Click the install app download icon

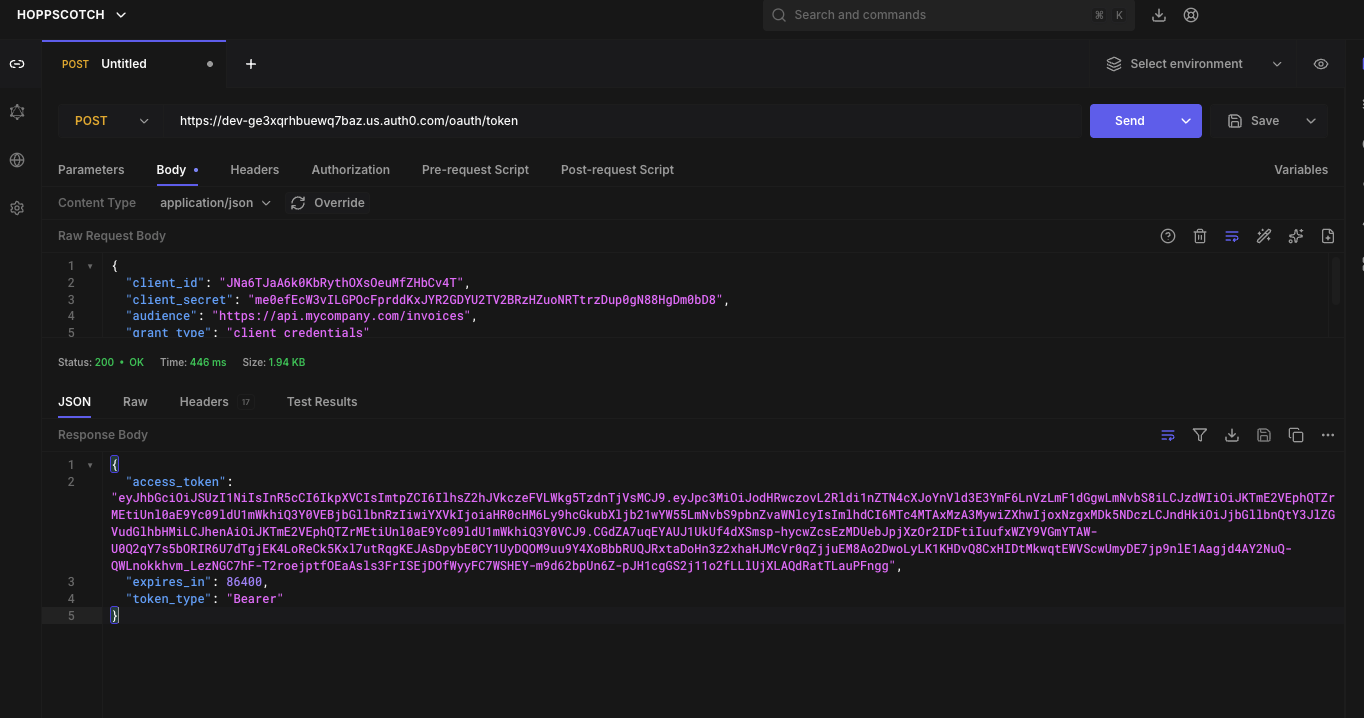coord(1159,15)
